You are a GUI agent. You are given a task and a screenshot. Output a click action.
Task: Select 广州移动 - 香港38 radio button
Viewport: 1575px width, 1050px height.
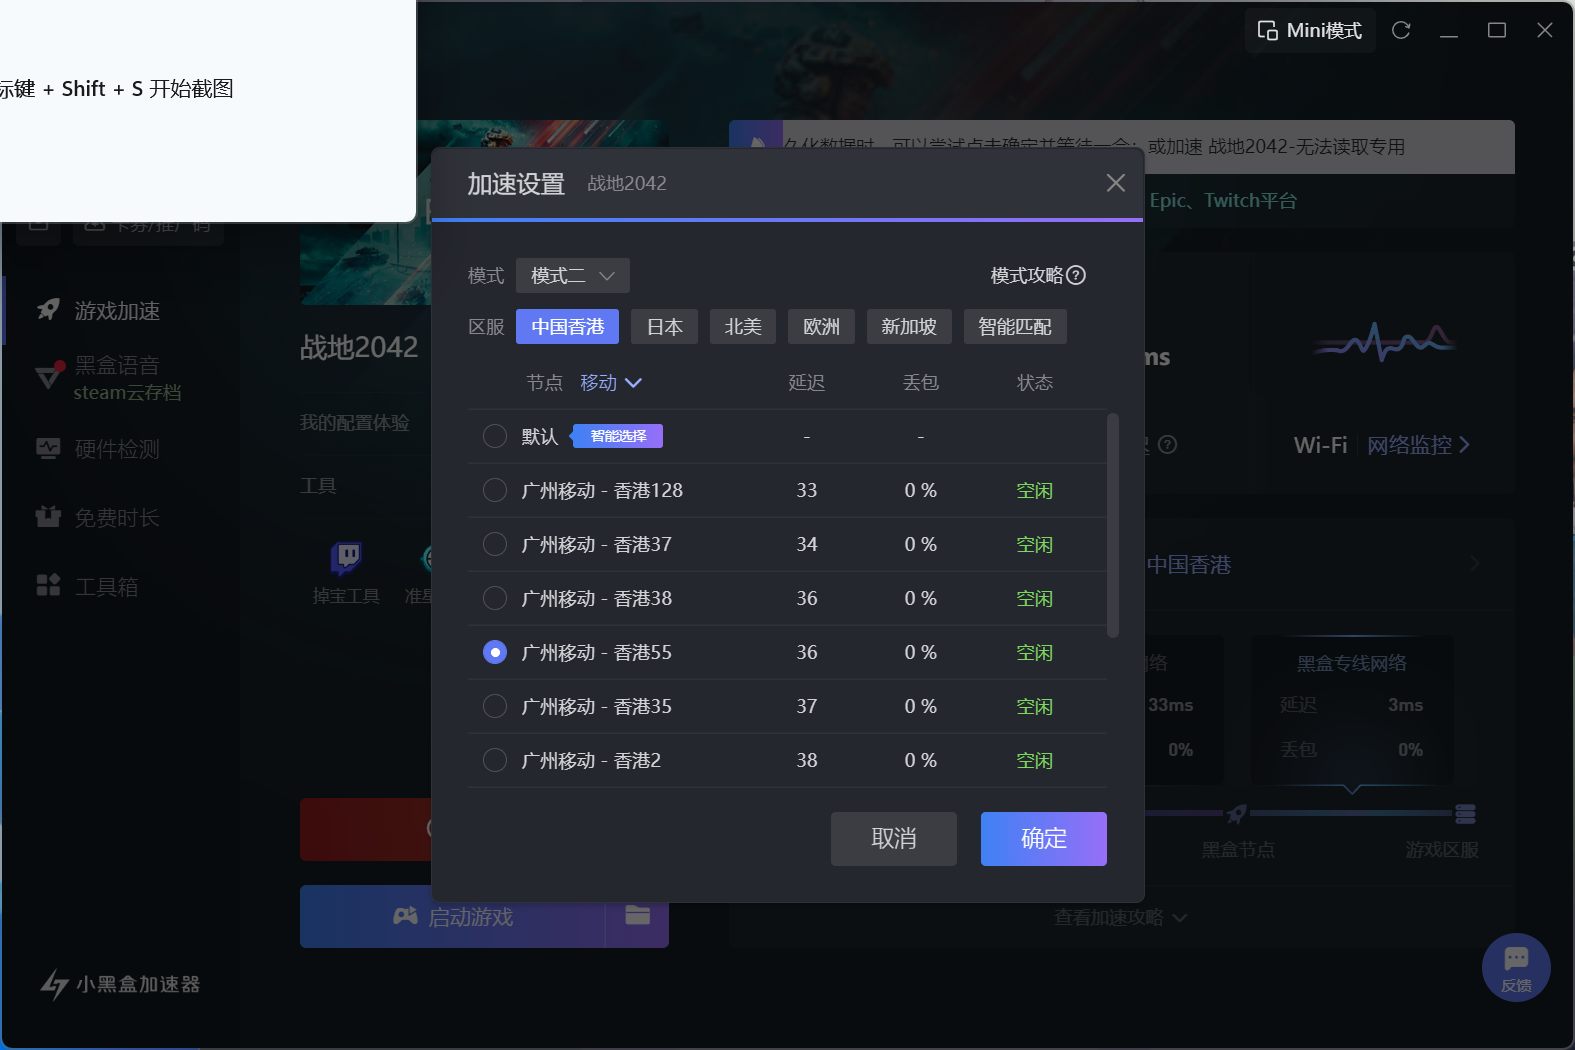[495, 598]
